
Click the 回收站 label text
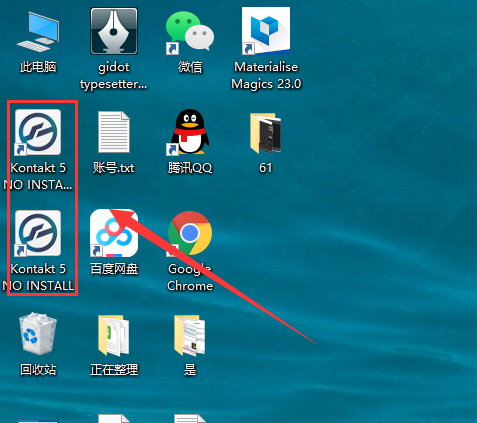point(38,369)
